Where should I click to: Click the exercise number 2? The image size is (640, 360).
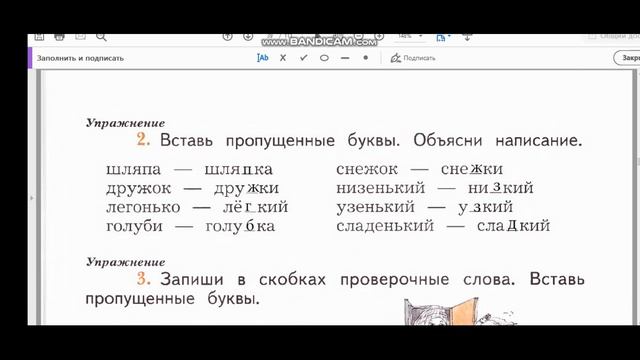pyautogui.click(x=143, y=140)
